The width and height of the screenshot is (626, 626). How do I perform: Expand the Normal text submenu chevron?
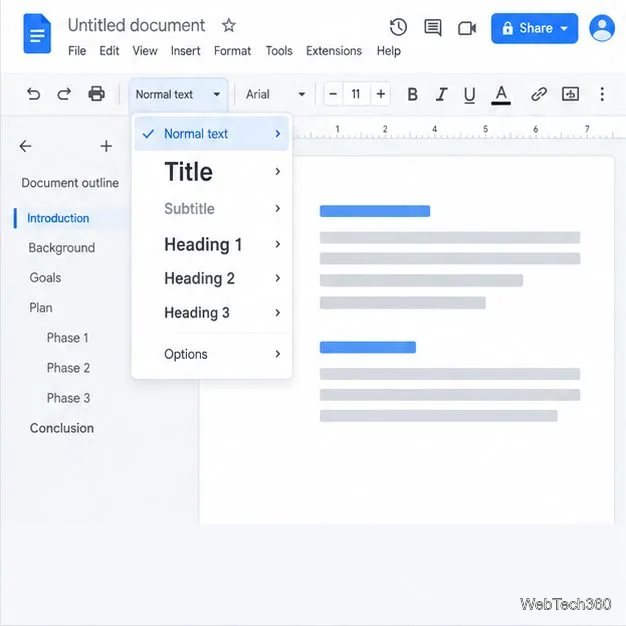[278, 134]
